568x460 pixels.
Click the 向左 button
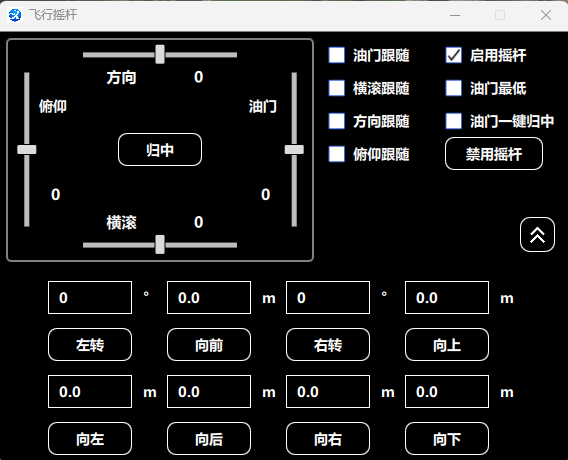pos(90,439)
